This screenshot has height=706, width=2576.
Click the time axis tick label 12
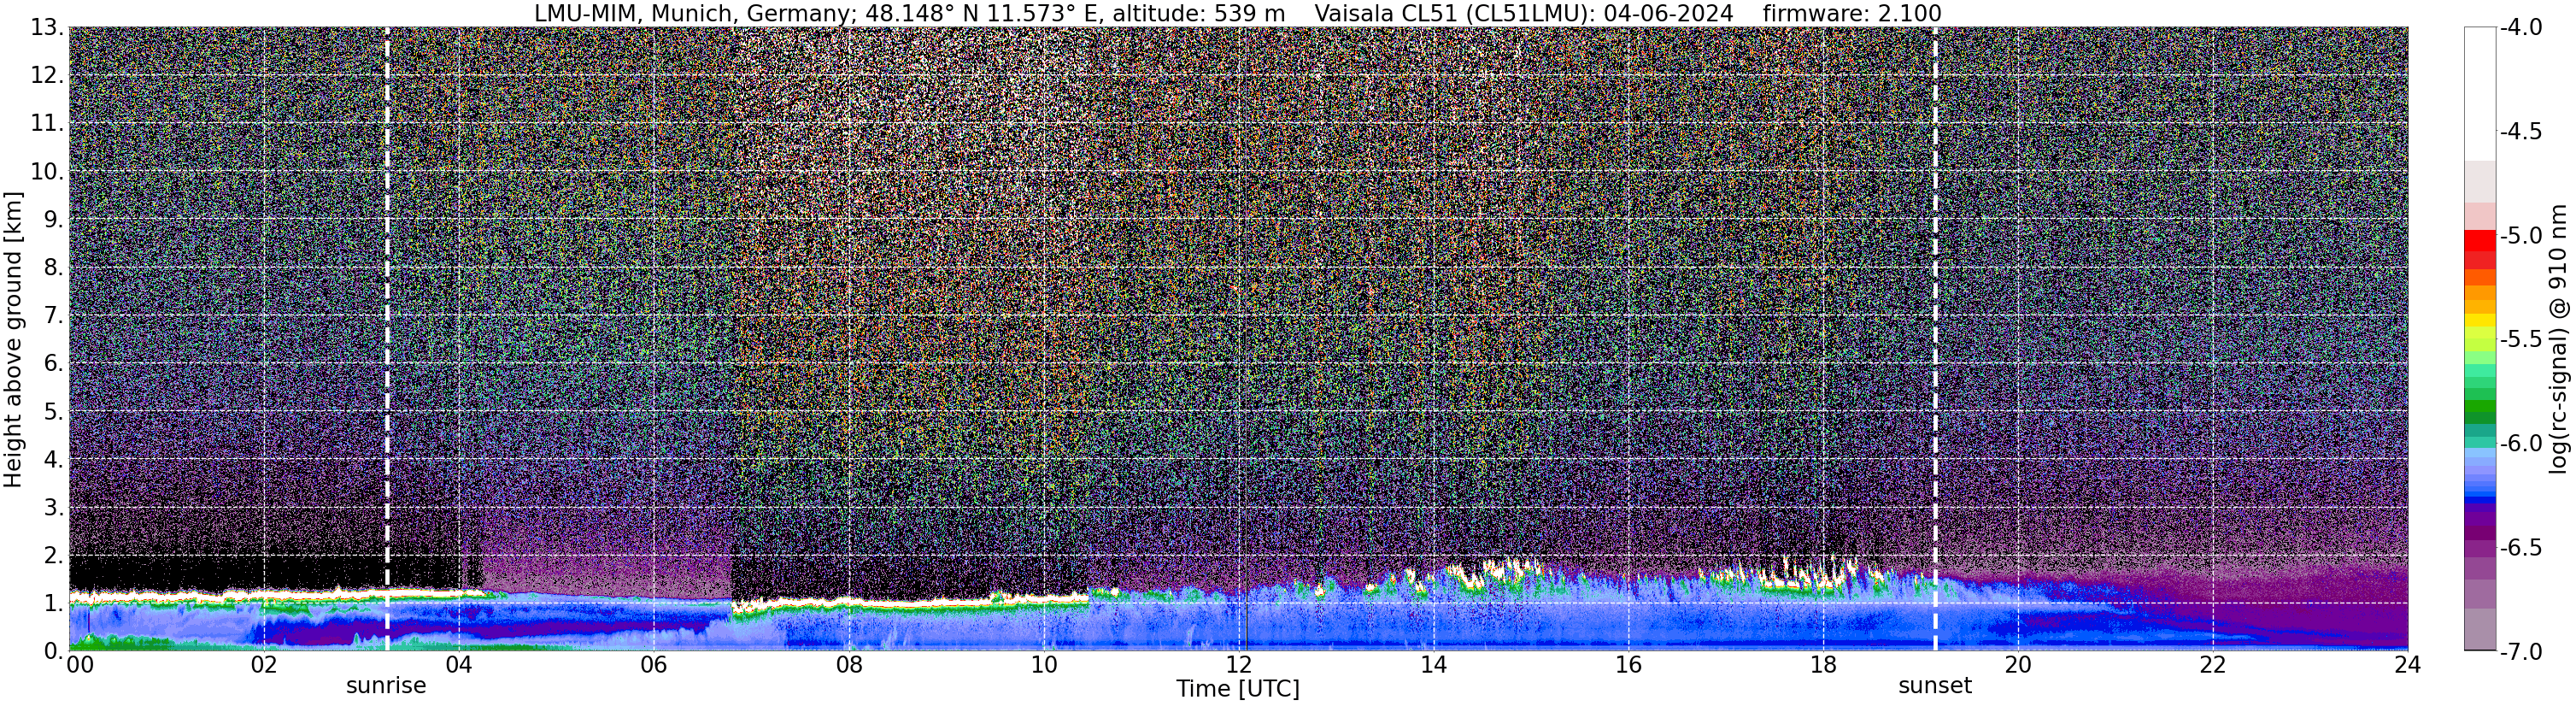(1239, 665)
